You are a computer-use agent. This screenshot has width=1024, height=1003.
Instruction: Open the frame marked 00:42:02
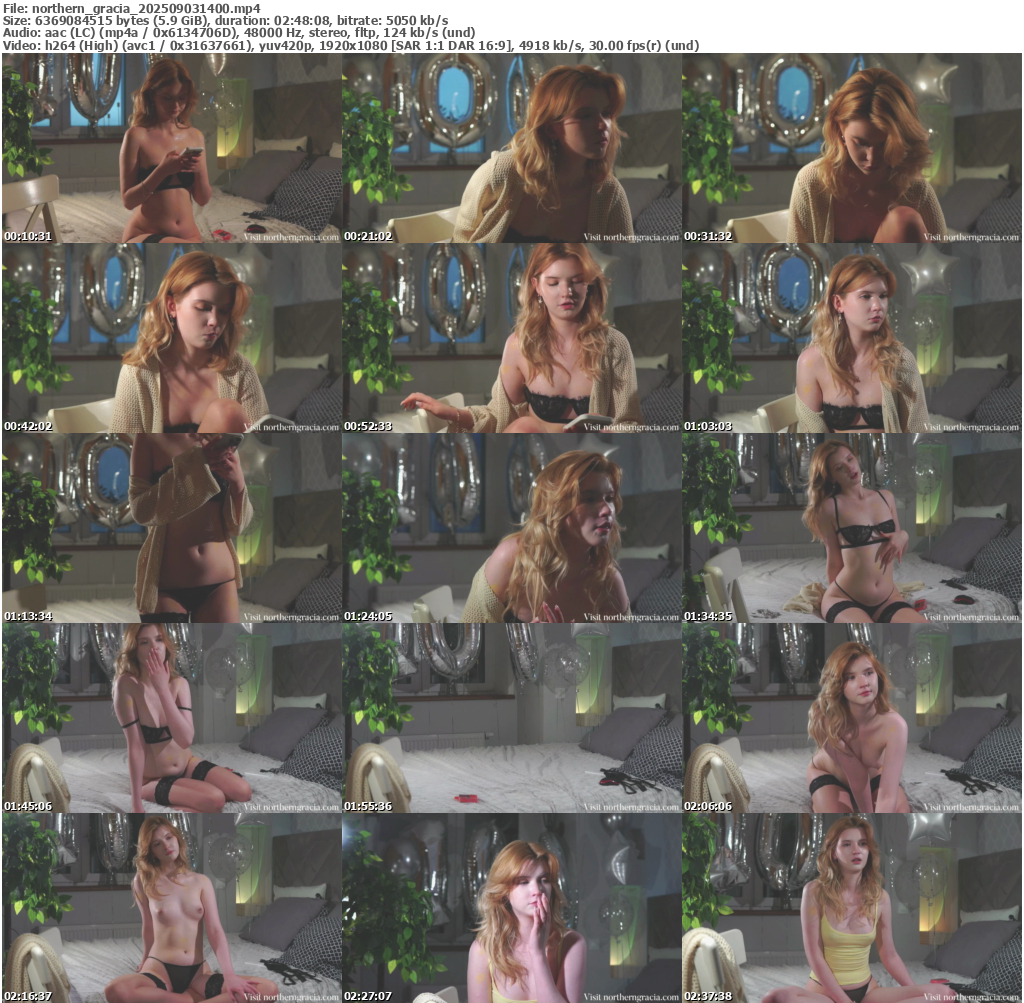171,338
